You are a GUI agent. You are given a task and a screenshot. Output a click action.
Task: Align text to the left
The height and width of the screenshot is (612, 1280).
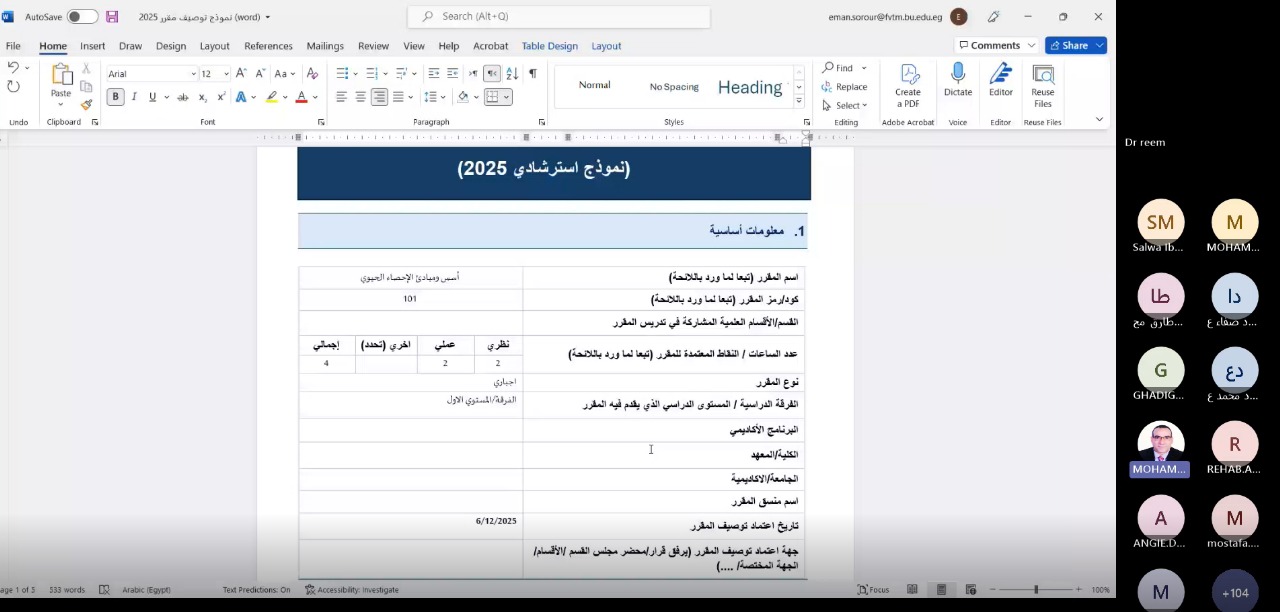341,97
